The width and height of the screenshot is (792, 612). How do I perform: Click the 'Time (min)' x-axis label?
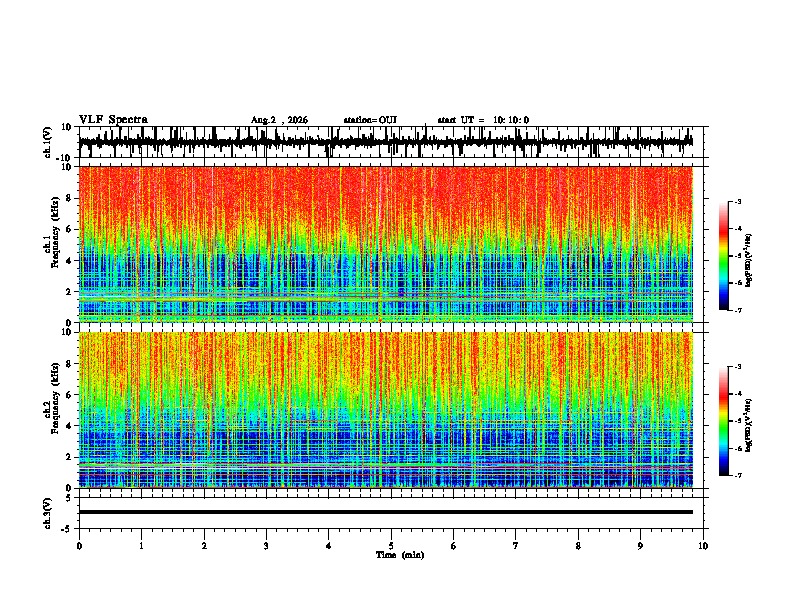click(x=400, y=555)
